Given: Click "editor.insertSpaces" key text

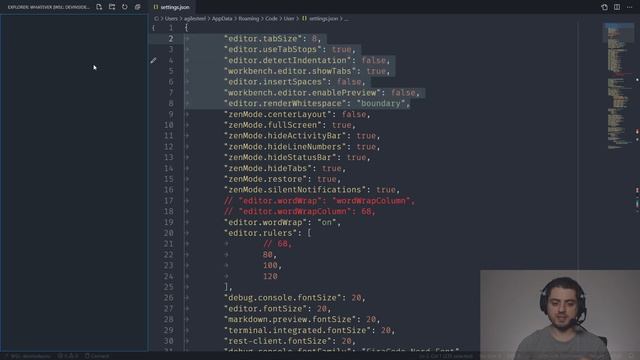Looking at the screenshot, I should point(275,82).
